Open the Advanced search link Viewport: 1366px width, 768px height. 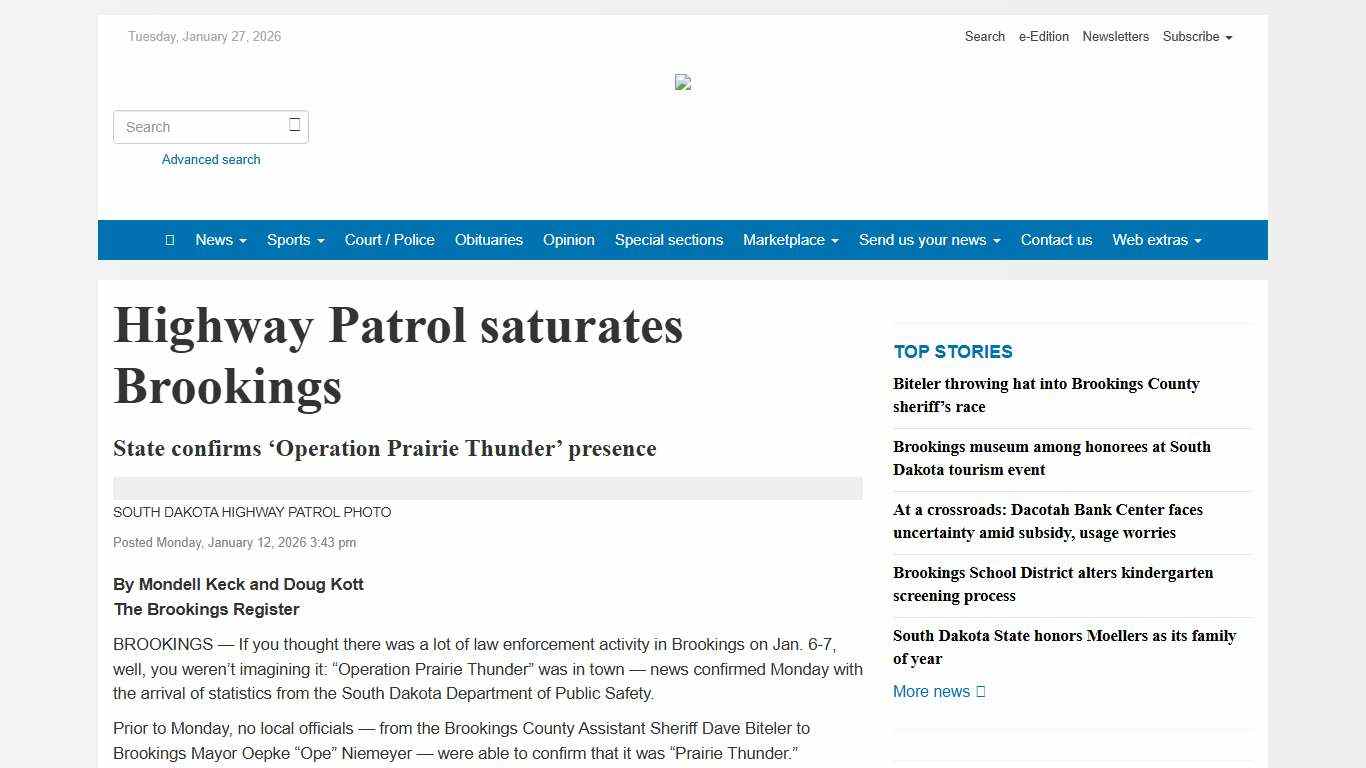click(x=211, y=159)
